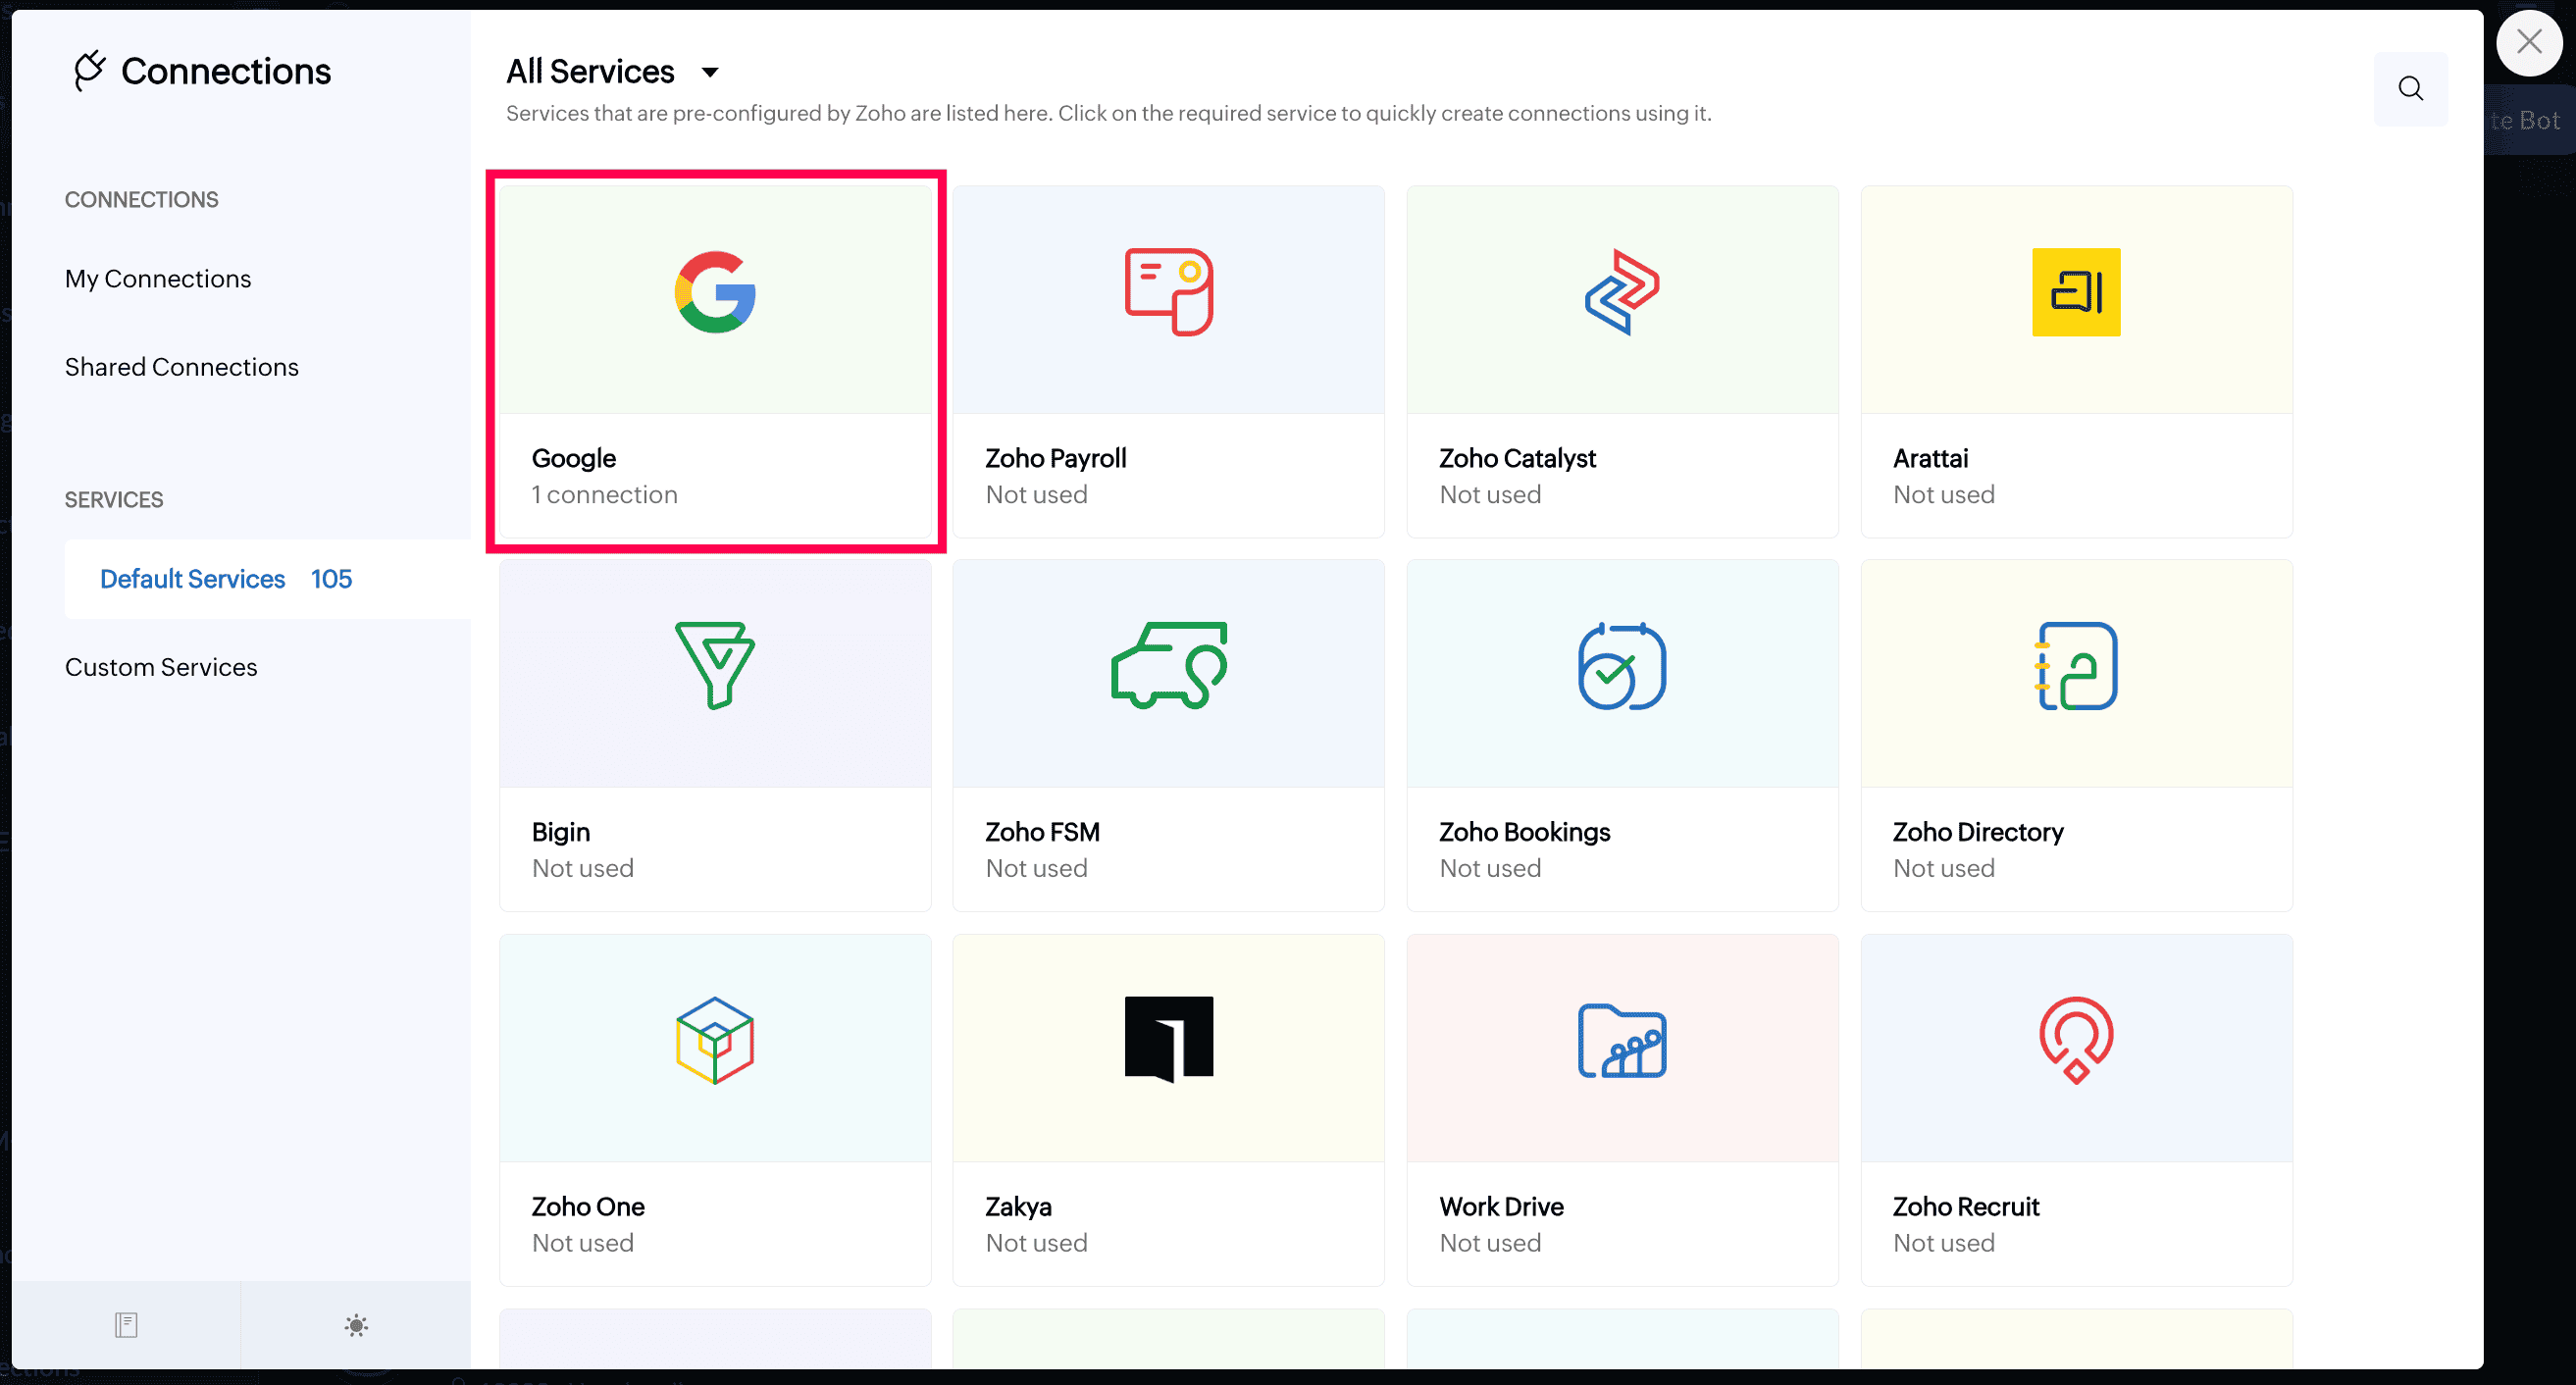Viewport: 2576px width, 1385px height.
Task: Select the Zakya black logo
Action: (1168, 1040)
